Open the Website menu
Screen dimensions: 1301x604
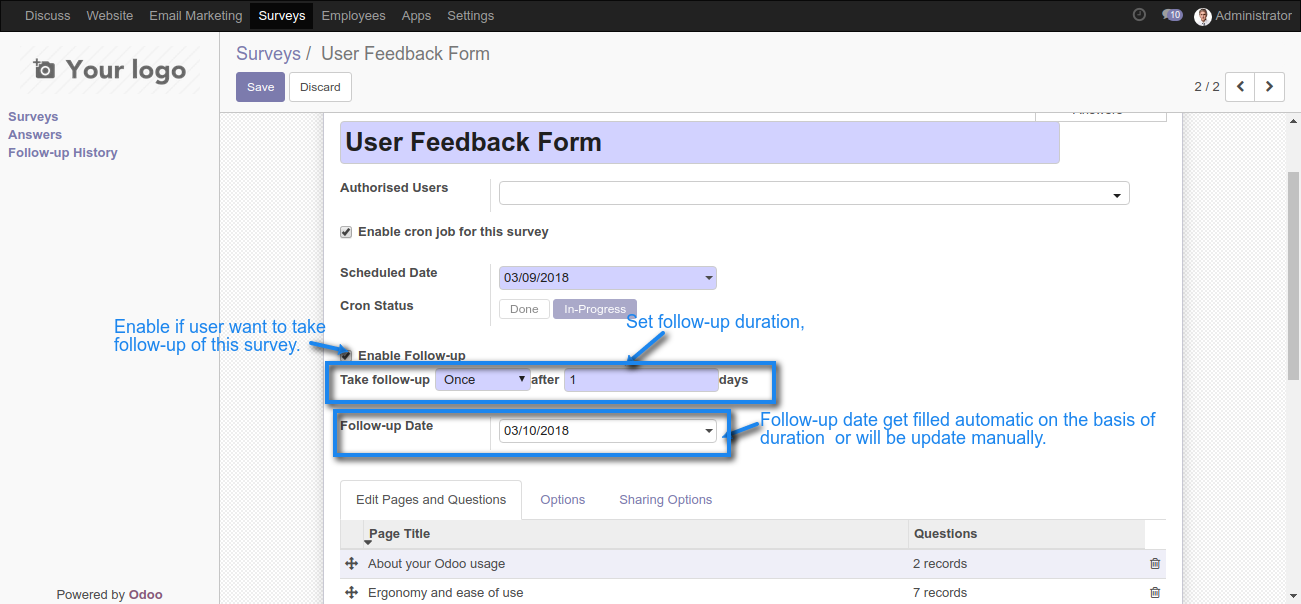click(110, 16)
